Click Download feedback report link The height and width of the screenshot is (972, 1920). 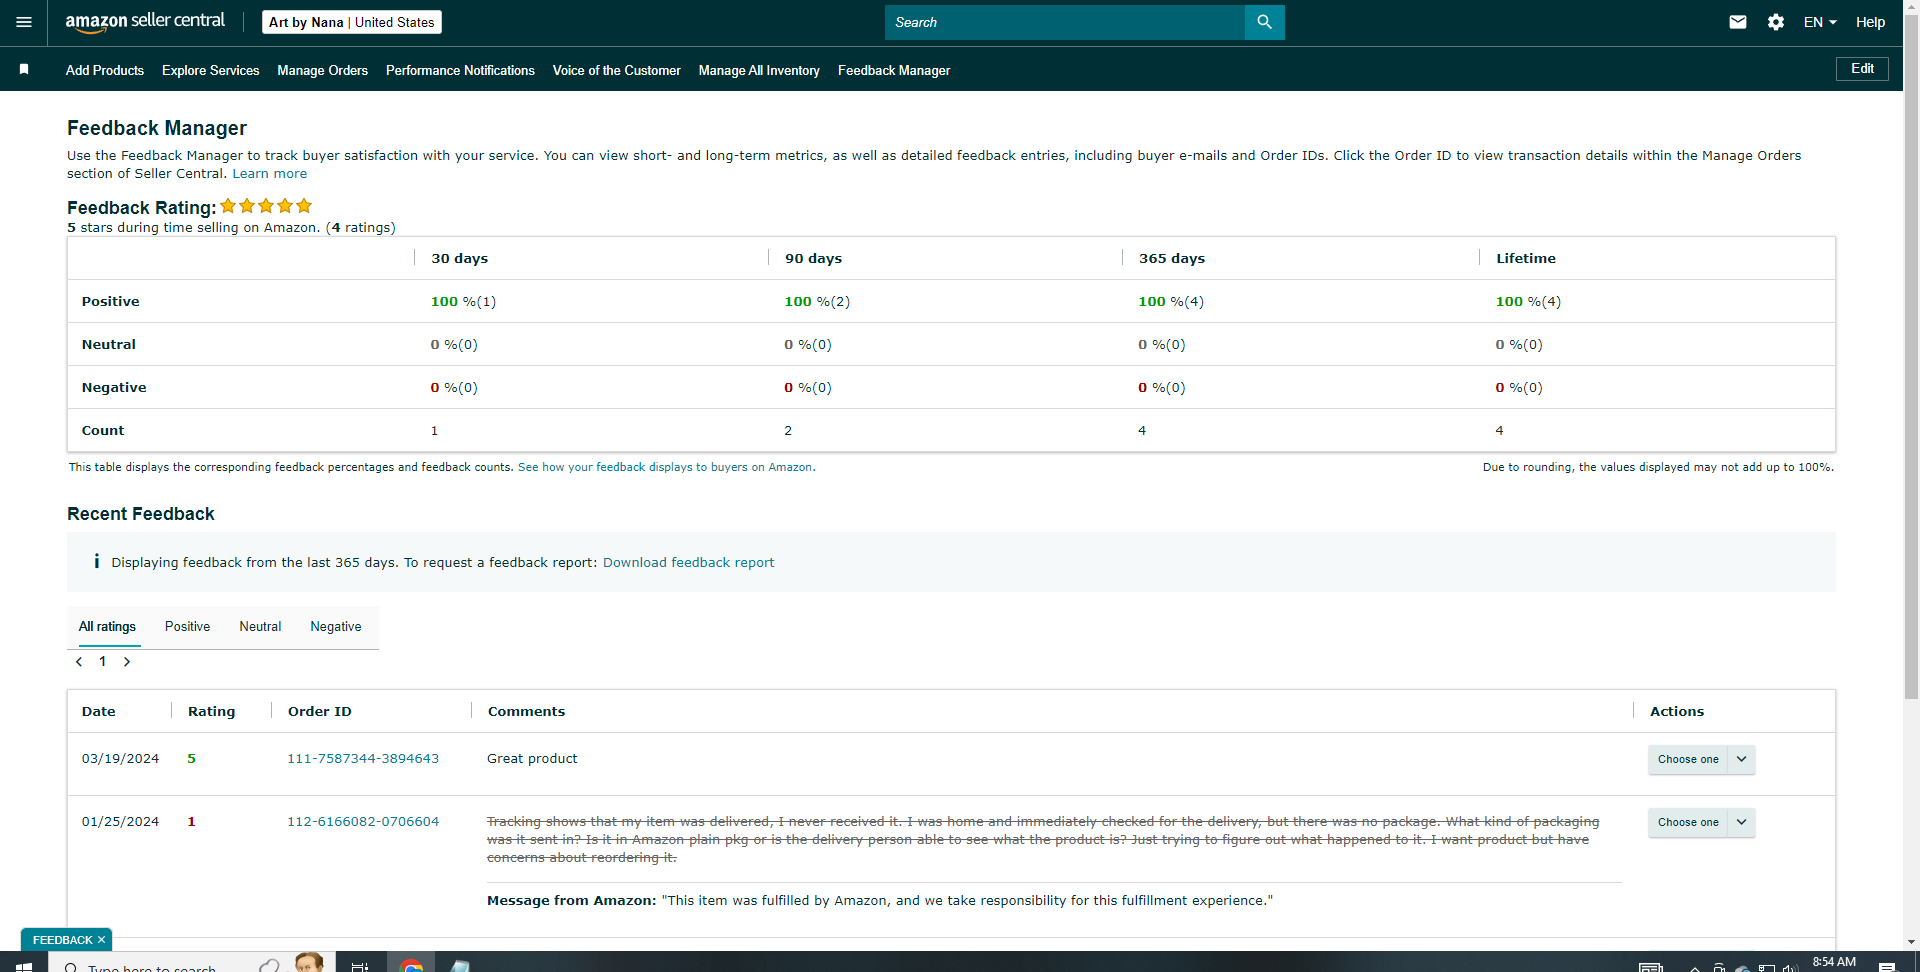tap(689, 563)
